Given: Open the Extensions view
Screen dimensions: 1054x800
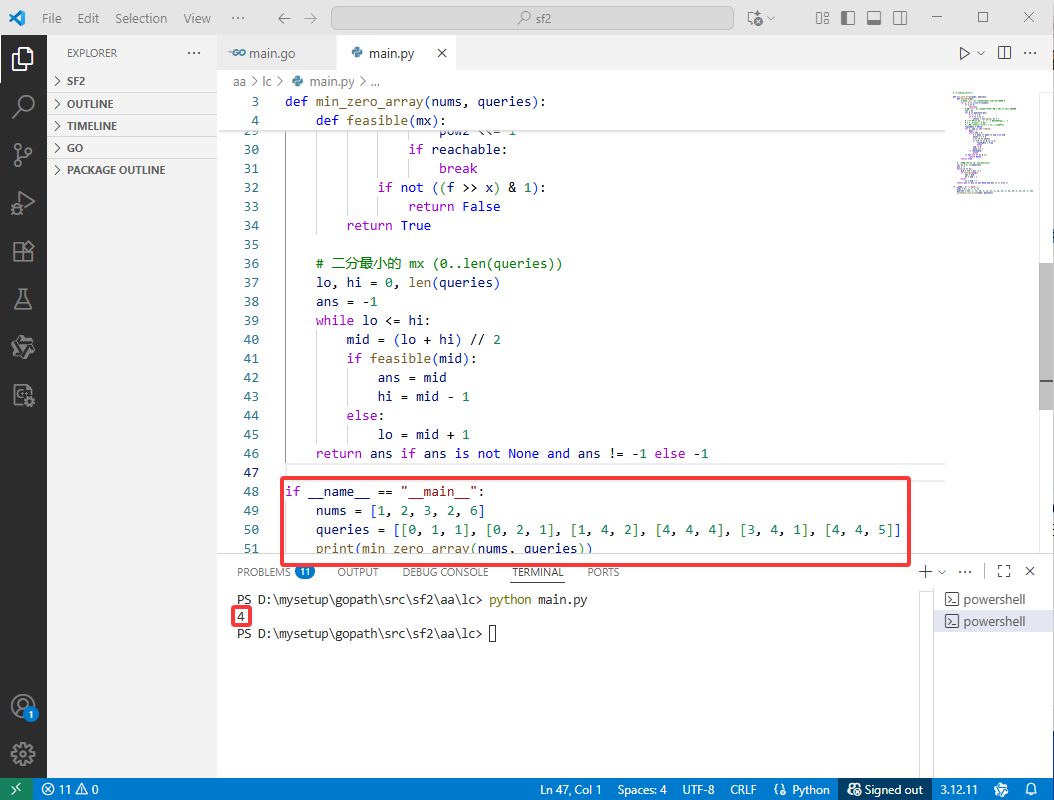Looking at the screenshot, I should [23, 251].
